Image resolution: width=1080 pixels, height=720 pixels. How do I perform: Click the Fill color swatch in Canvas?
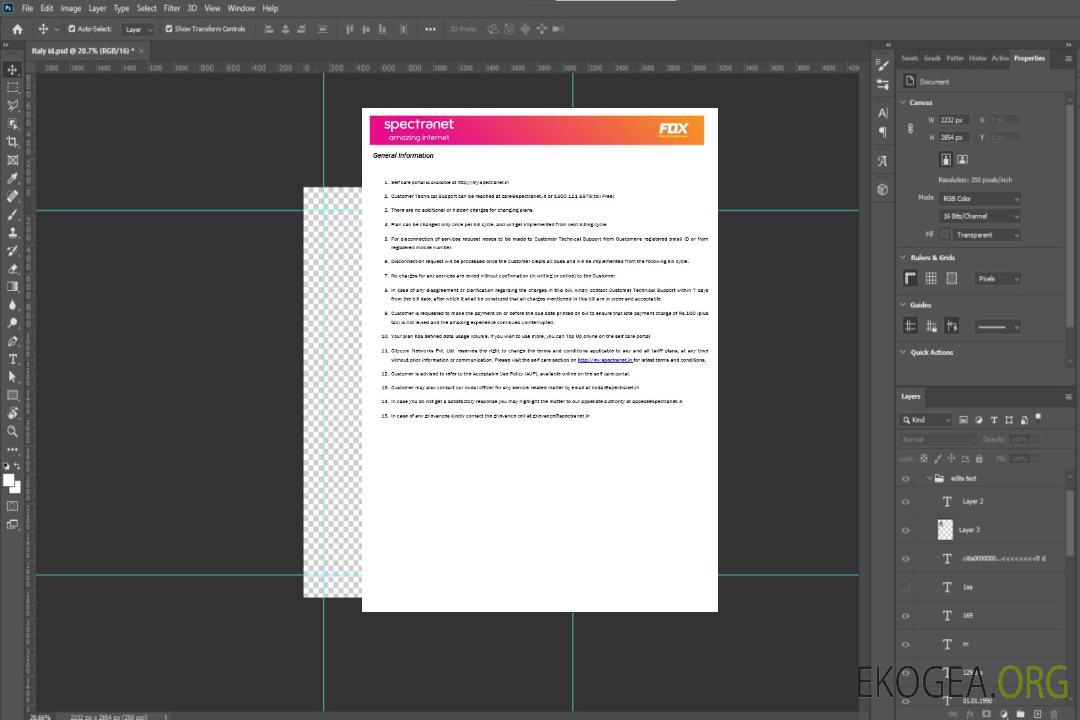coord(945,235)
